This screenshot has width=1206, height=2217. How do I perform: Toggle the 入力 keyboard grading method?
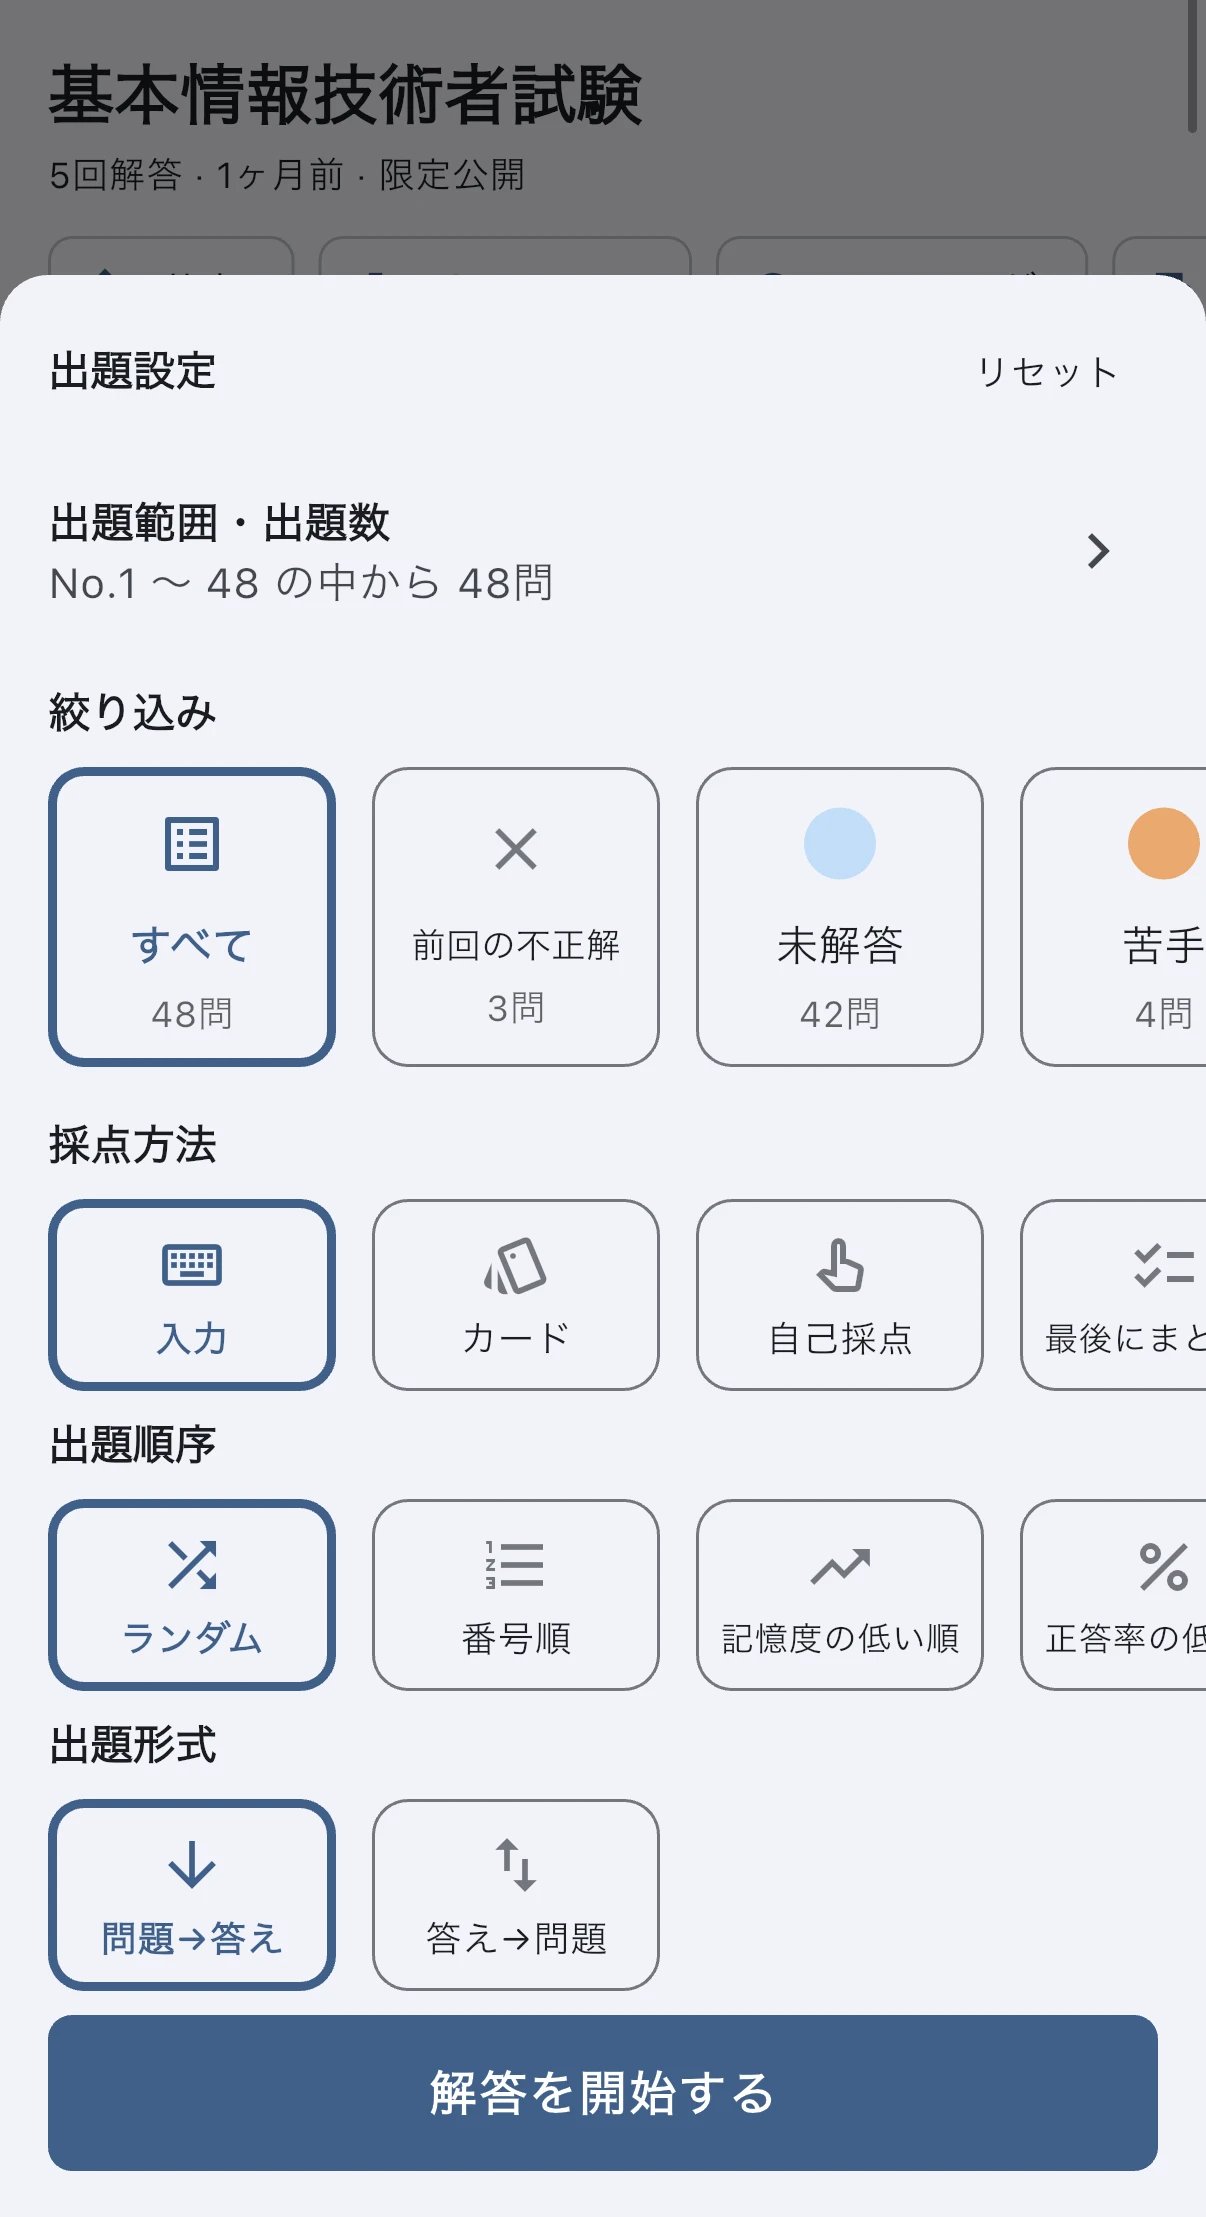coord(192,1295)
